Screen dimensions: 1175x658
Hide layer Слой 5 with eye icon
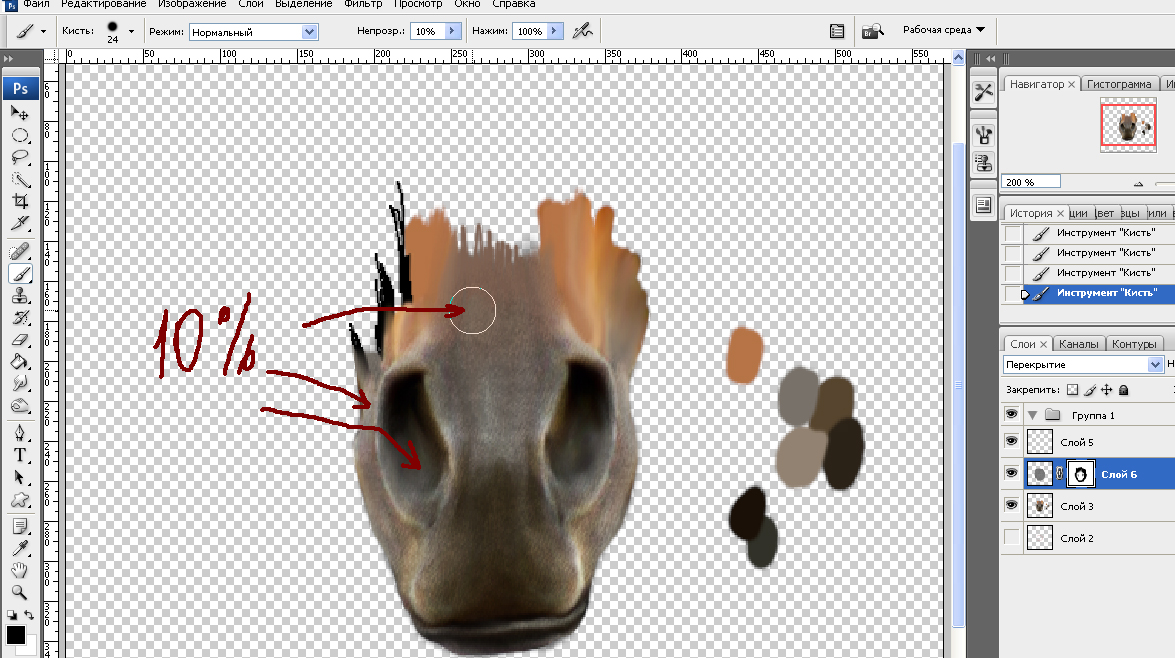pyautogui.click(x=1011, y=441)
